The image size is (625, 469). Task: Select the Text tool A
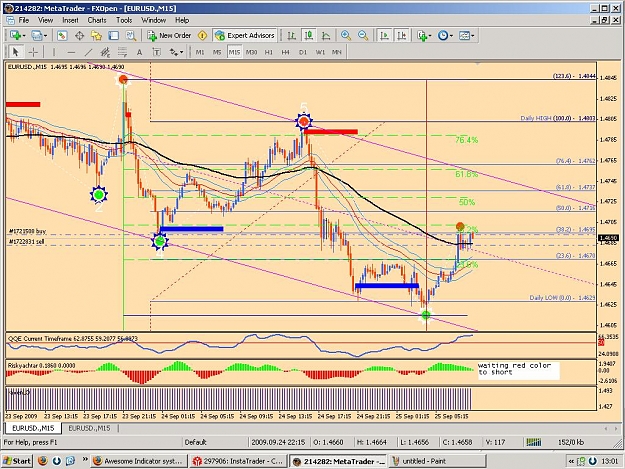click(x=139, y=52)
